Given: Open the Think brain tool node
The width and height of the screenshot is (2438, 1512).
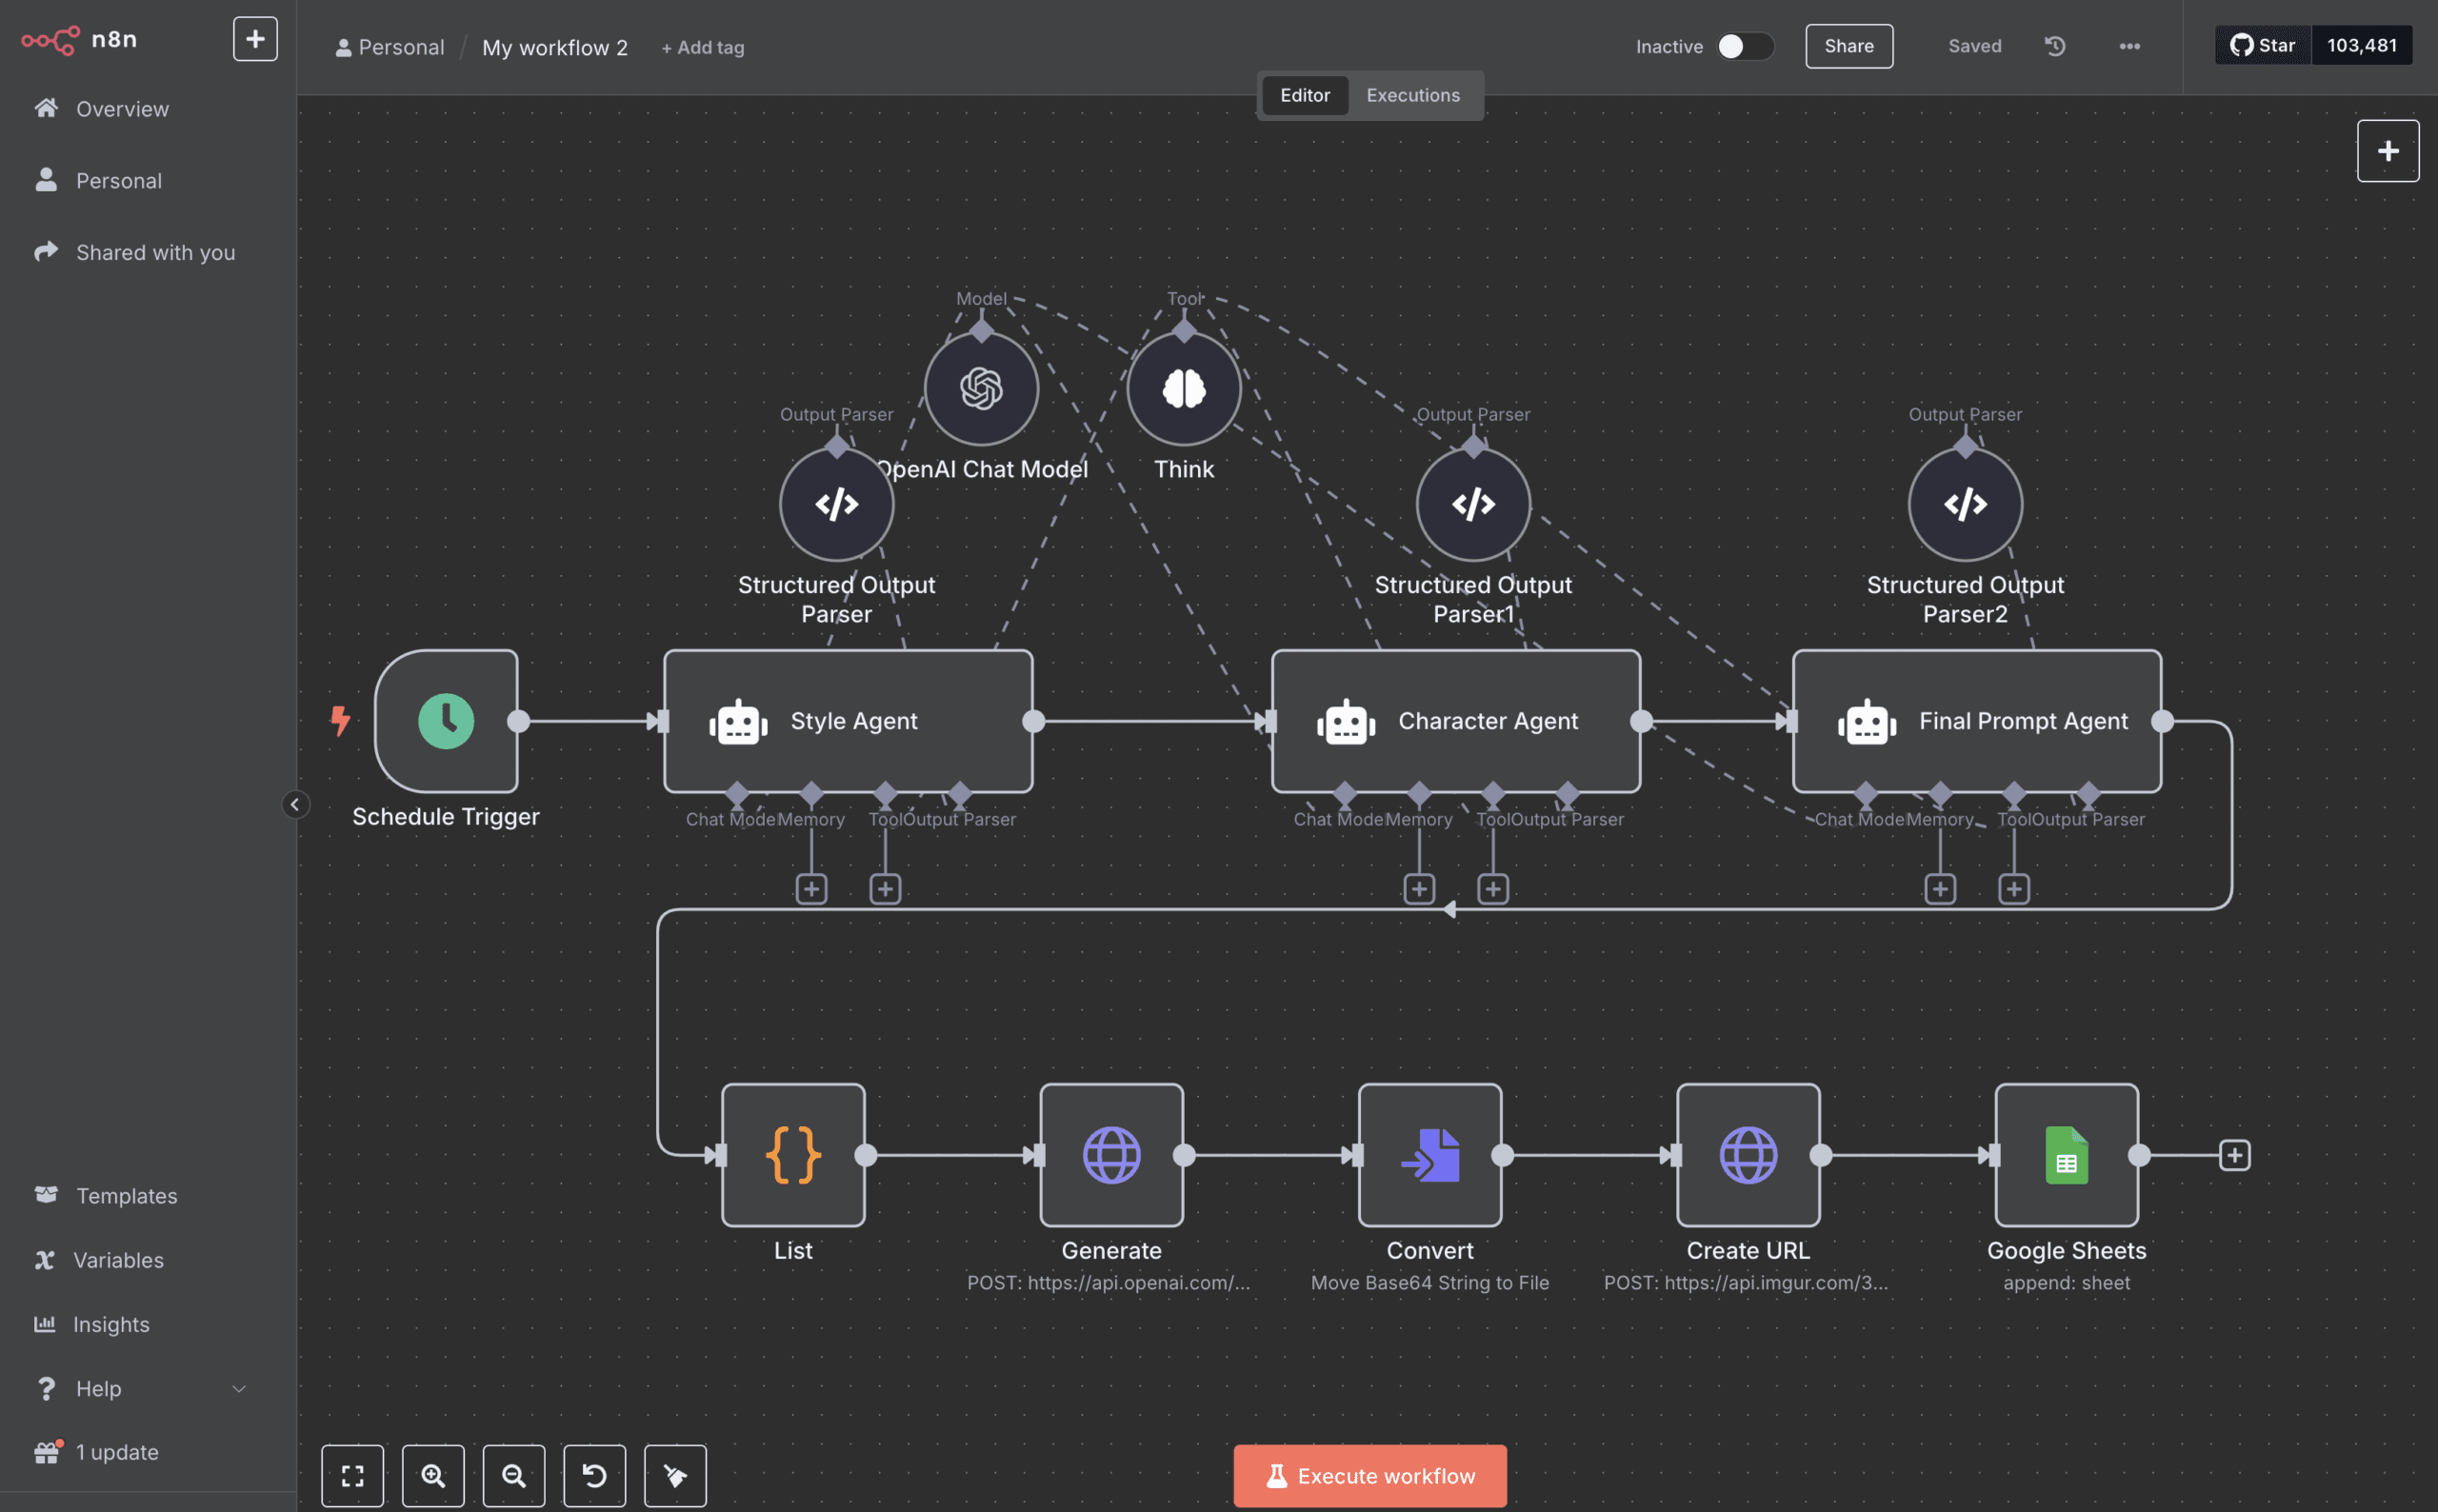Looking at the screenshot, I should click(1184, 389).
